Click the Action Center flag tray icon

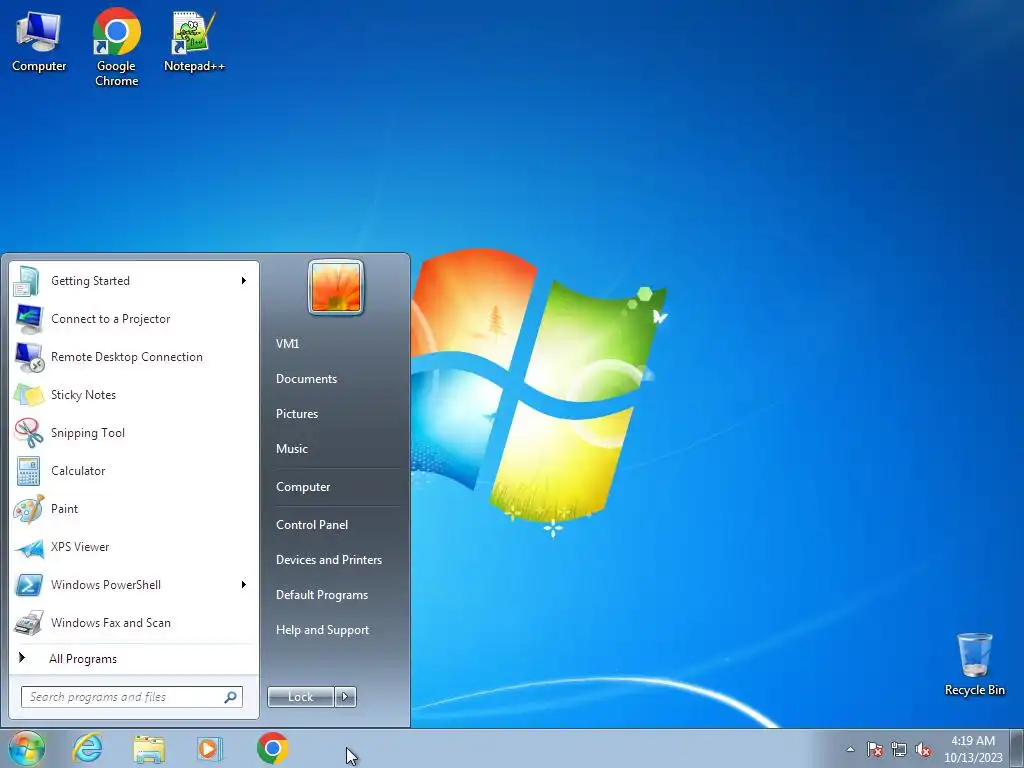click(x=875, y=749)
